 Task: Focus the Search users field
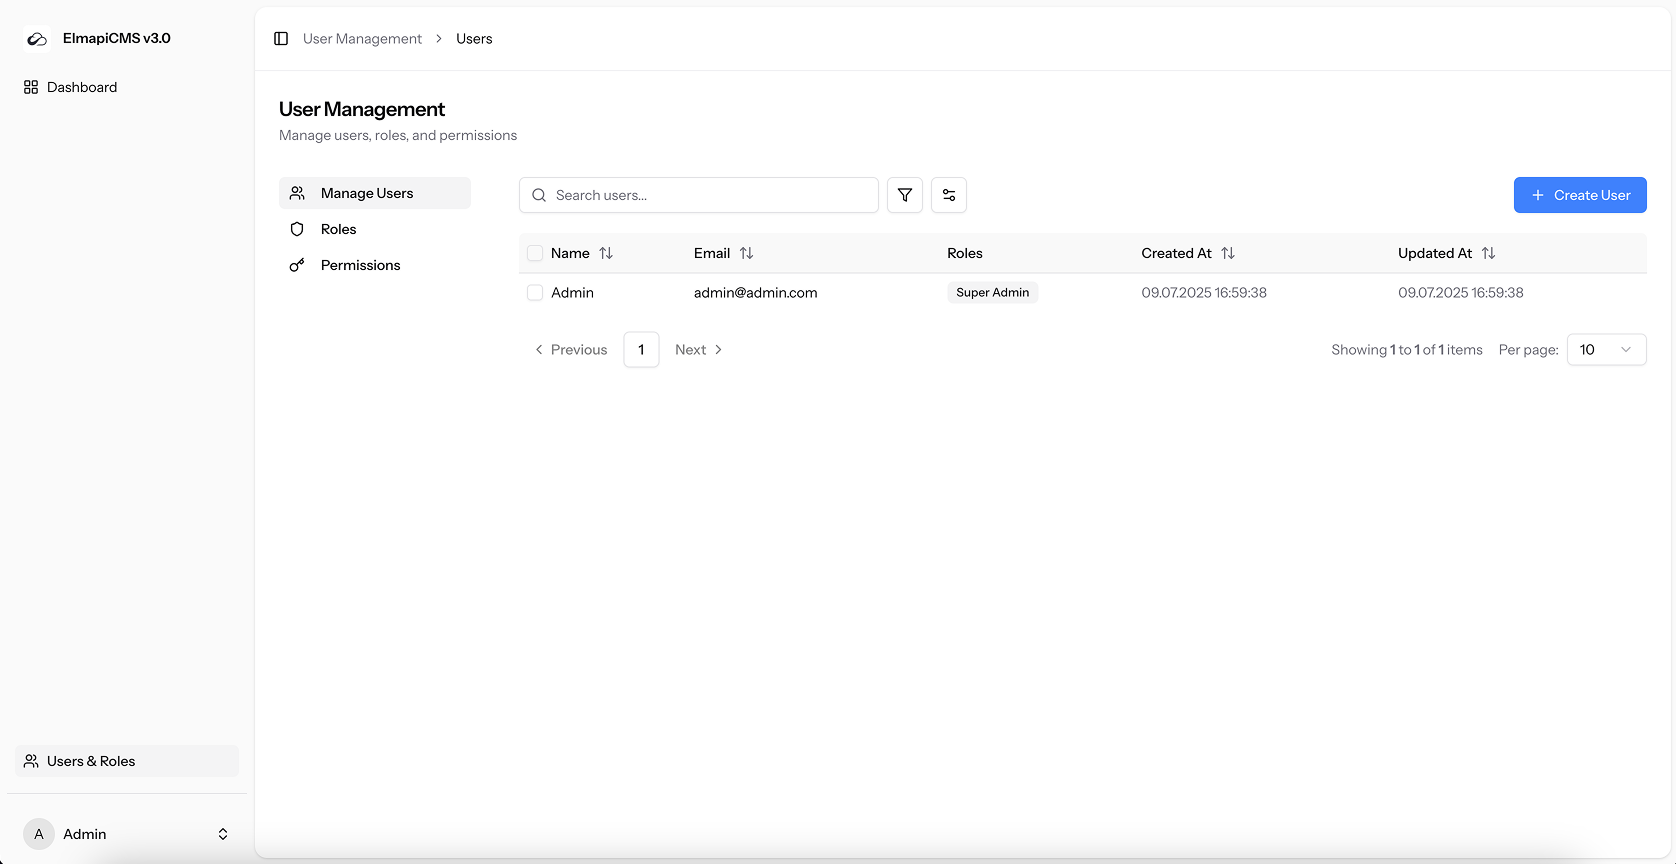coord(710,196)
